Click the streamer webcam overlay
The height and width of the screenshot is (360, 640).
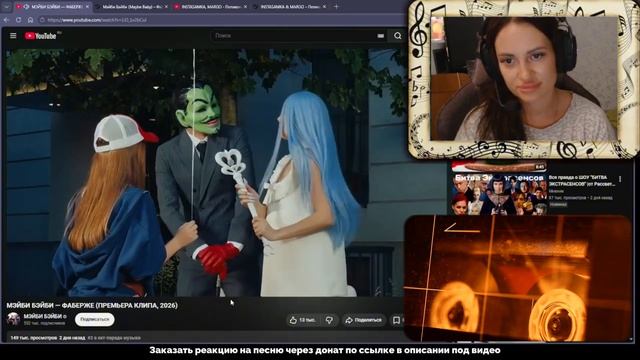pos(524,78)
